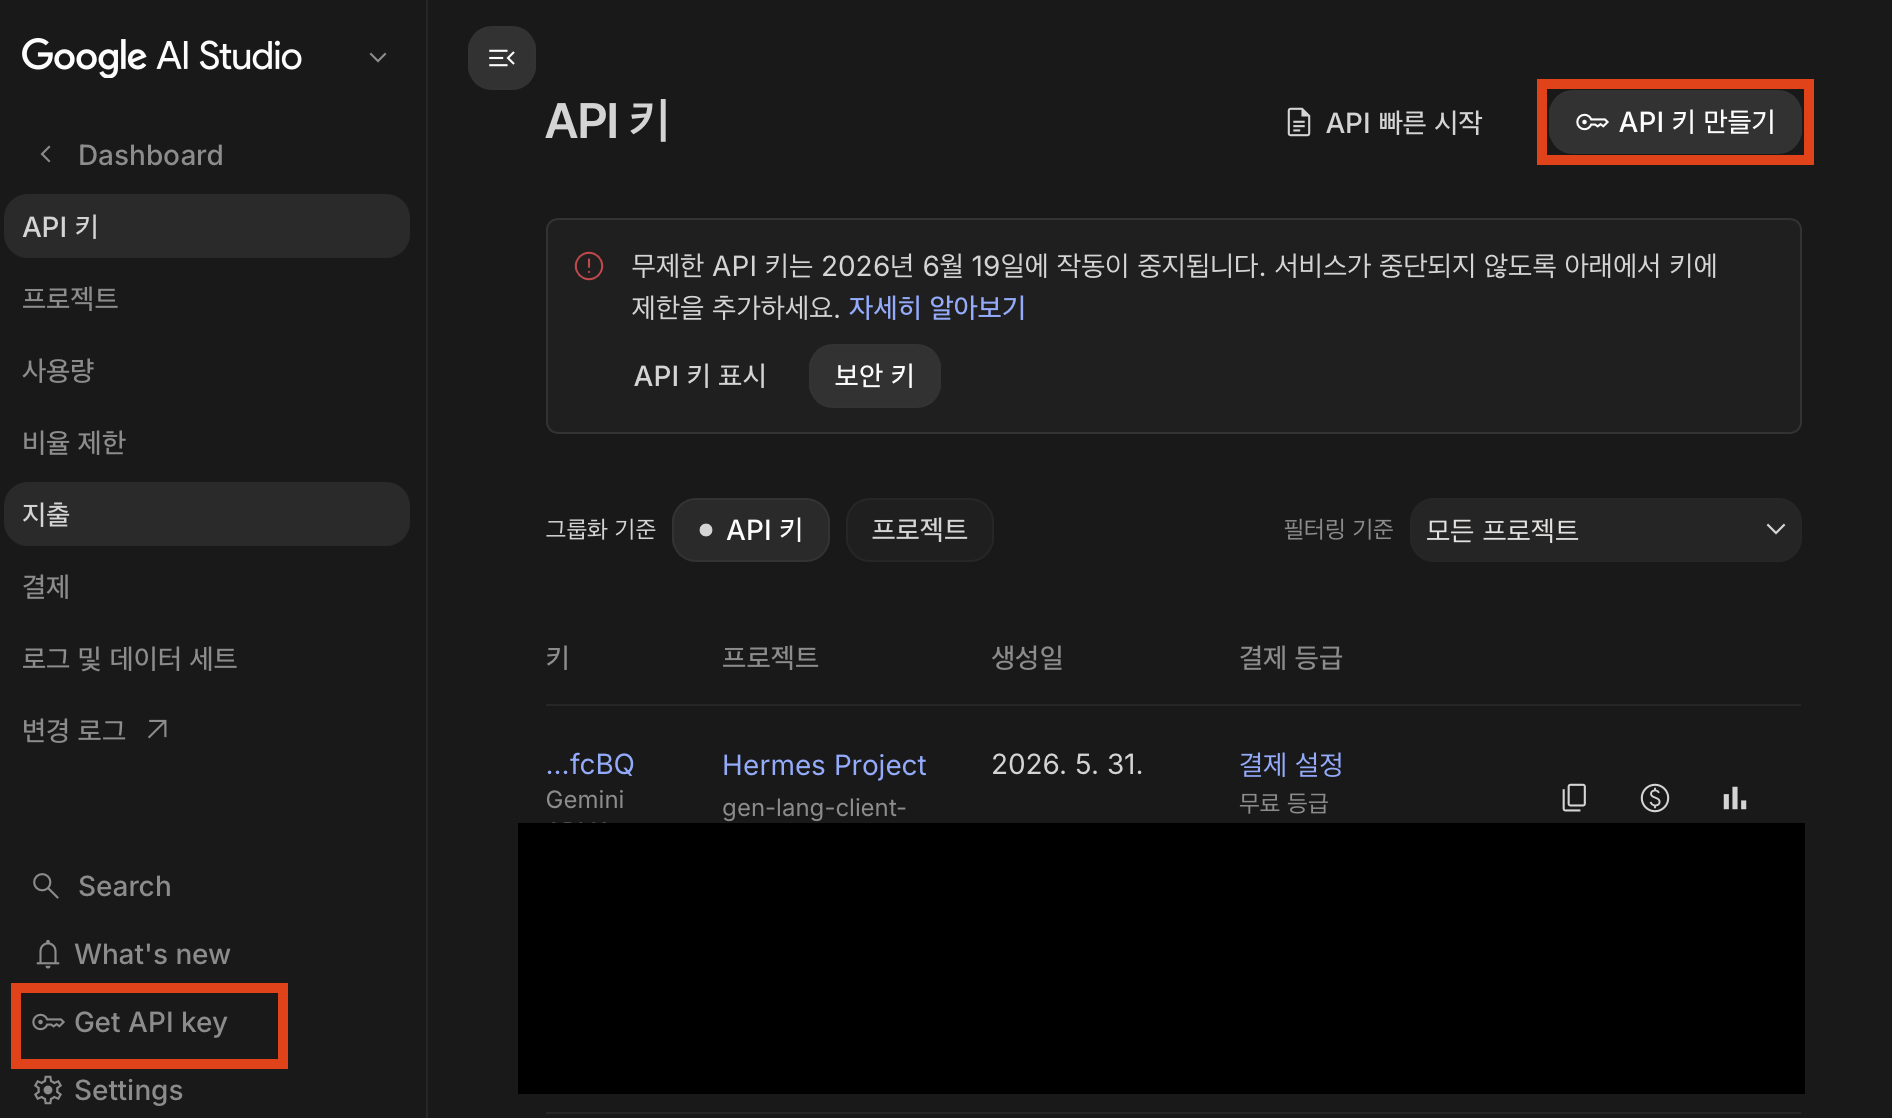This screenshot has width=1892, height=1118.
Task: Click the 무료 등급 tier text
Action: [x=1283, y=802]
